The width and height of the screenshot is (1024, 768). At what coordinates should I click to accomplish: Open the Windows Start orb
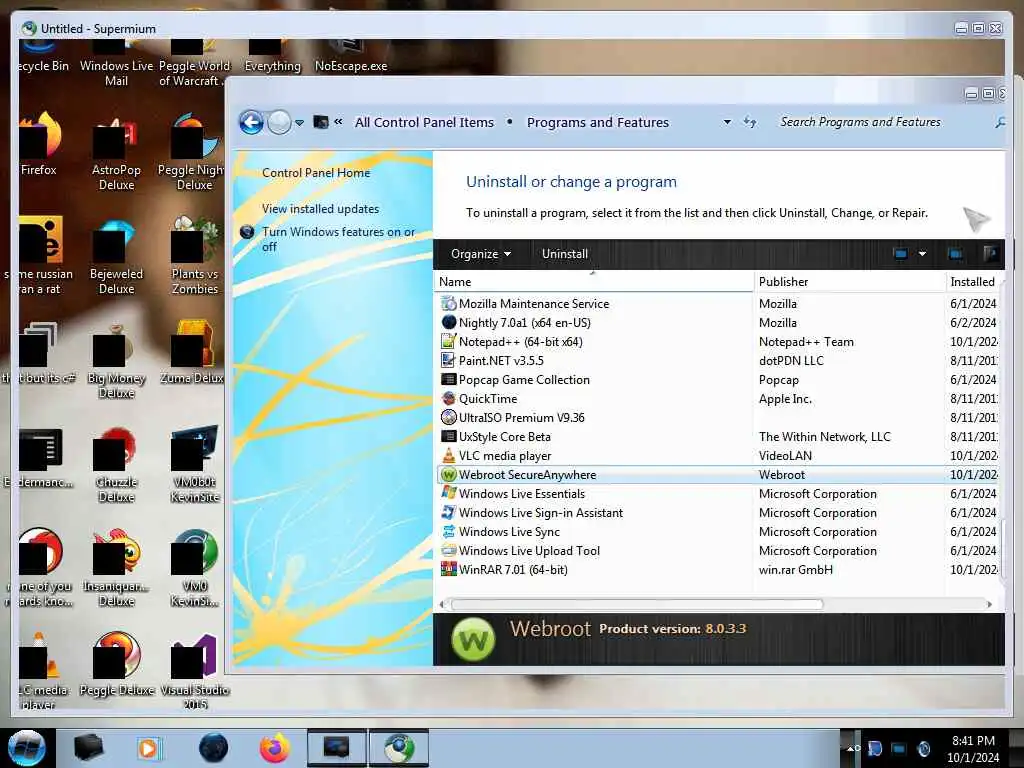tap(26, 748)
